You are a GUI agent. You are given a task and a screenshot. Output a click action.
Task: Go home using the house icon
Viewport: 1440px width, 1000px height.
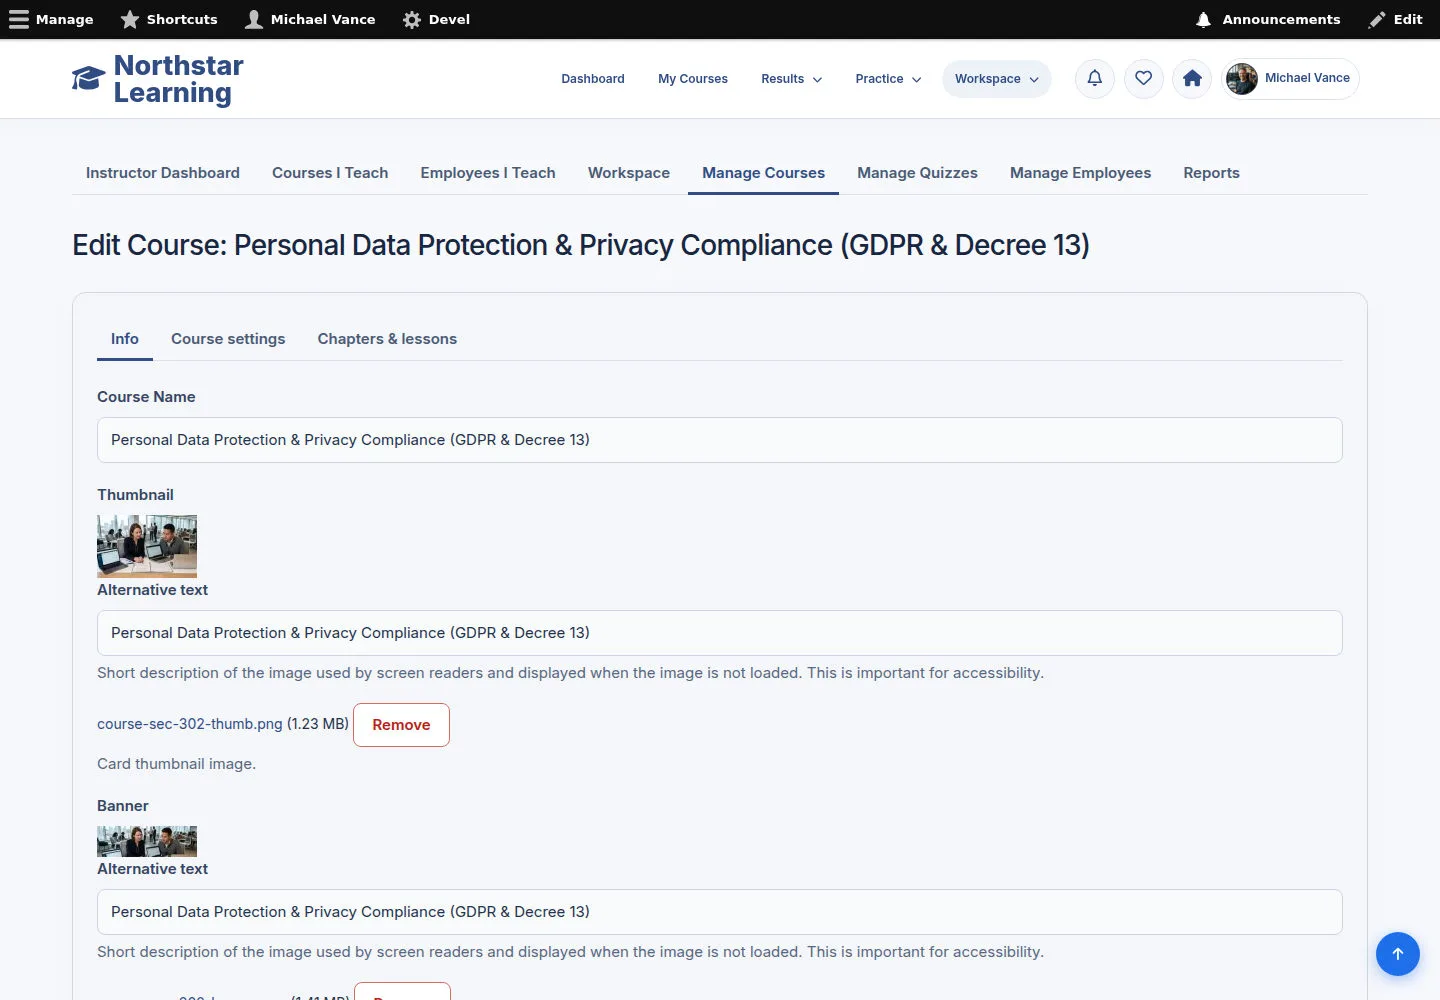point(1192,79)
